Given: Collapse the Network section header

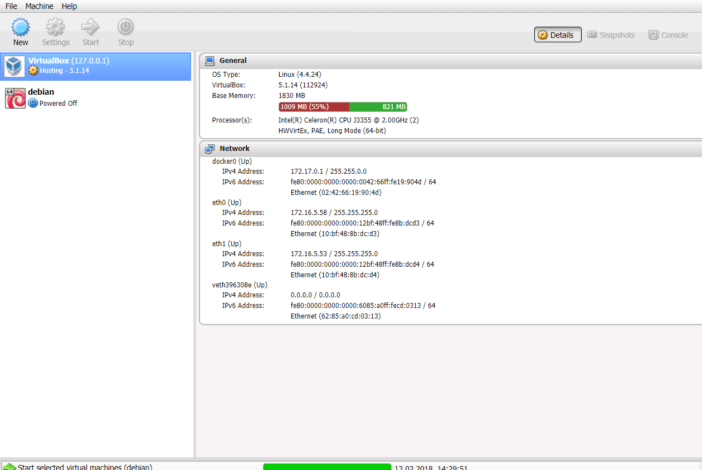Looking at the screenshot, I should (451, 149).
